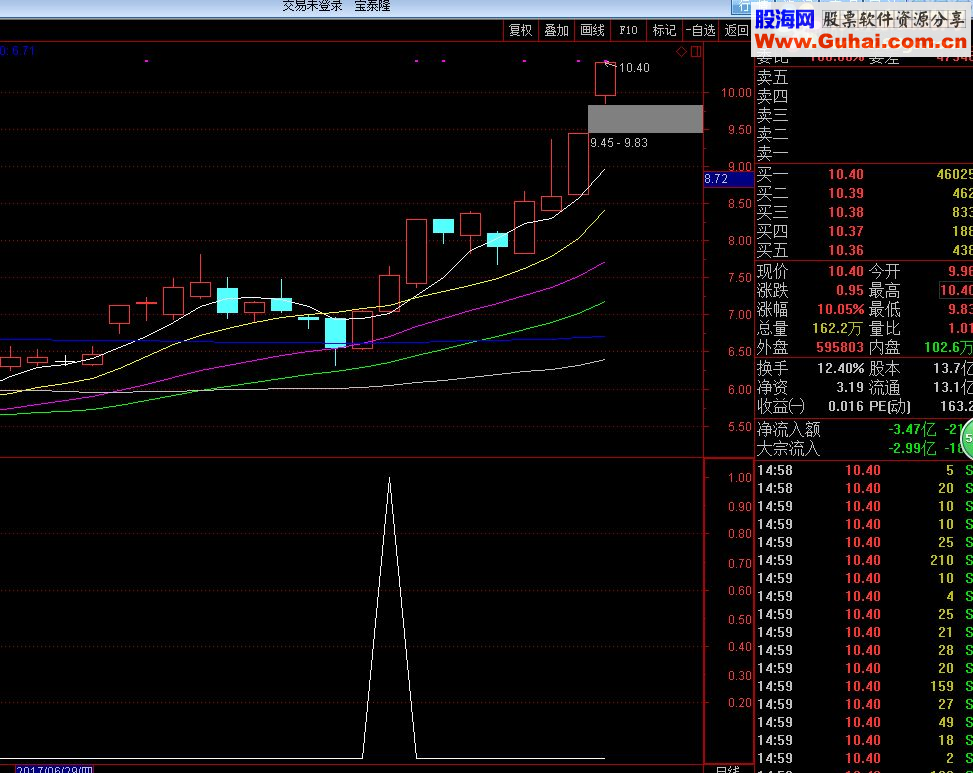Click the latest candle labeled 10.40
973x773 pixels.
(x=605, y=79)
